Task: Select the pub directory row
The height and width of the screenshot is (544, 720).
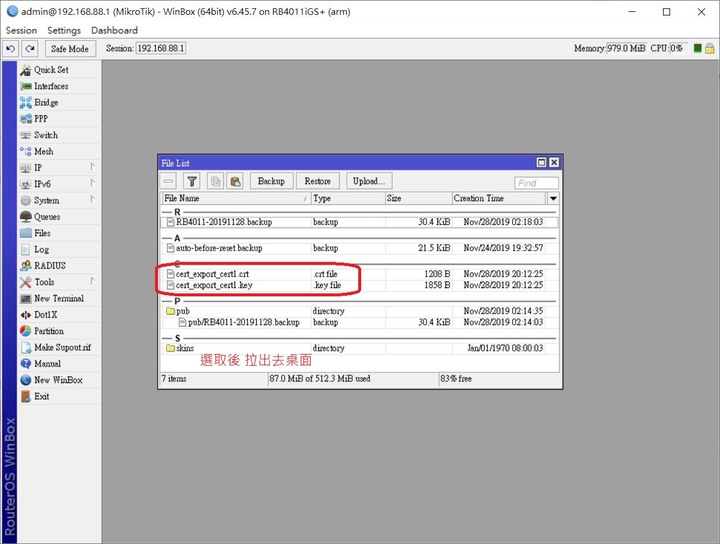Action: pos(359,311)
